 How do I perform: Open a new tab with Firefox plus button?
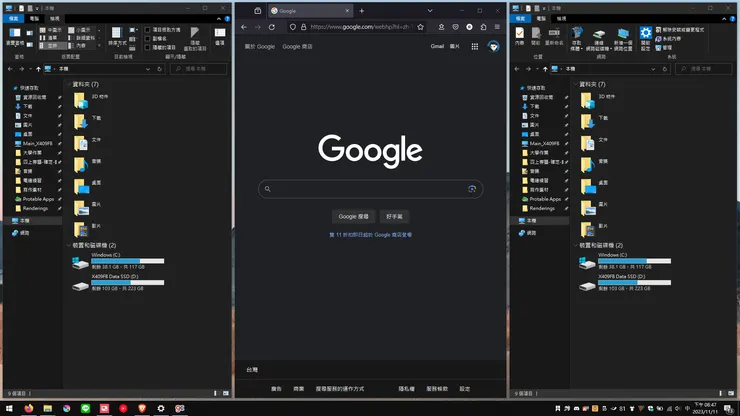(x=362, y=10)
